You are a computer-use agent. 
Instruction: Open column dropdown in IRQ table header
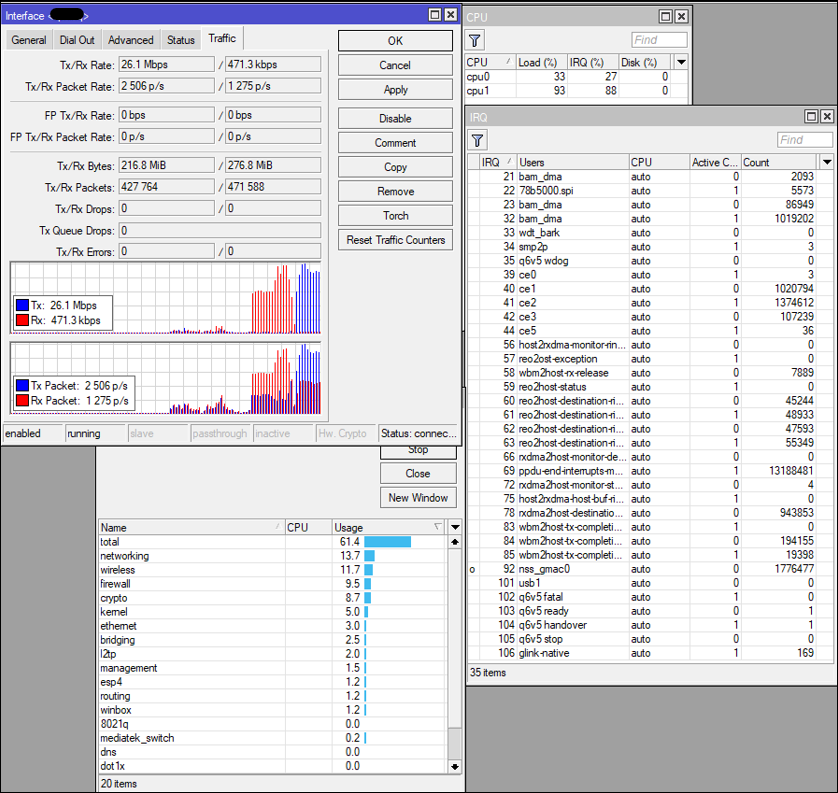coord(826,162)
